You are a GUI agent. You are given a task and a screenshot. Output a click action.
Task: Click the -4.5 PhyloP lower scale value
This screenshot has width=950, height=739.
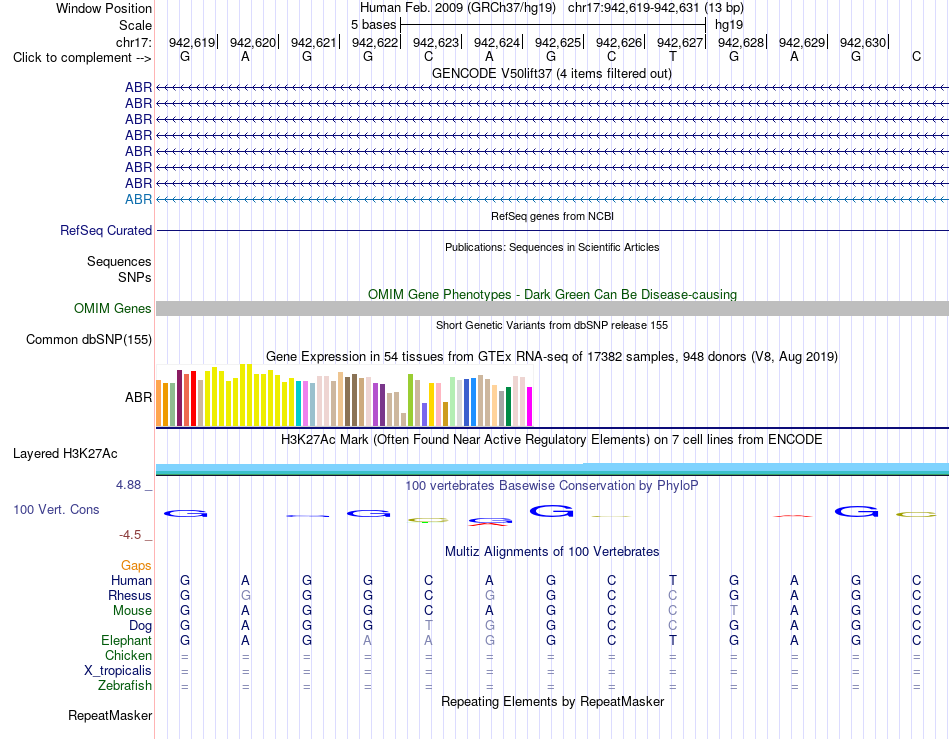130,535
